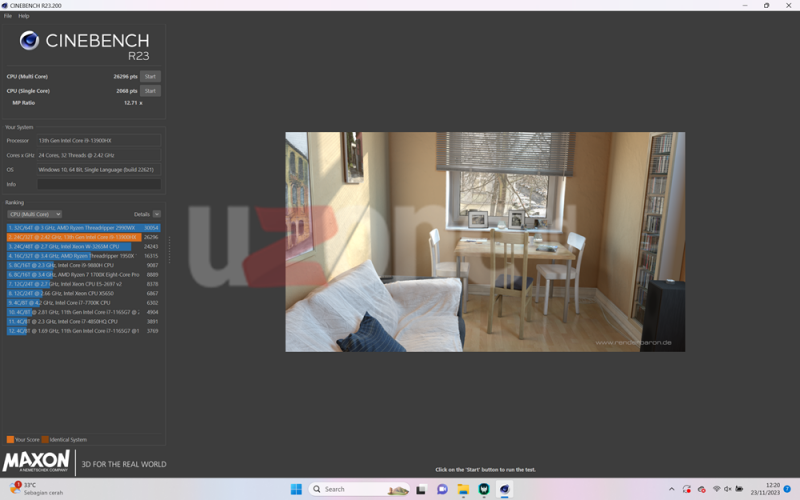
Task: Click the rendered room preview image
Action: tap(485, 242)
